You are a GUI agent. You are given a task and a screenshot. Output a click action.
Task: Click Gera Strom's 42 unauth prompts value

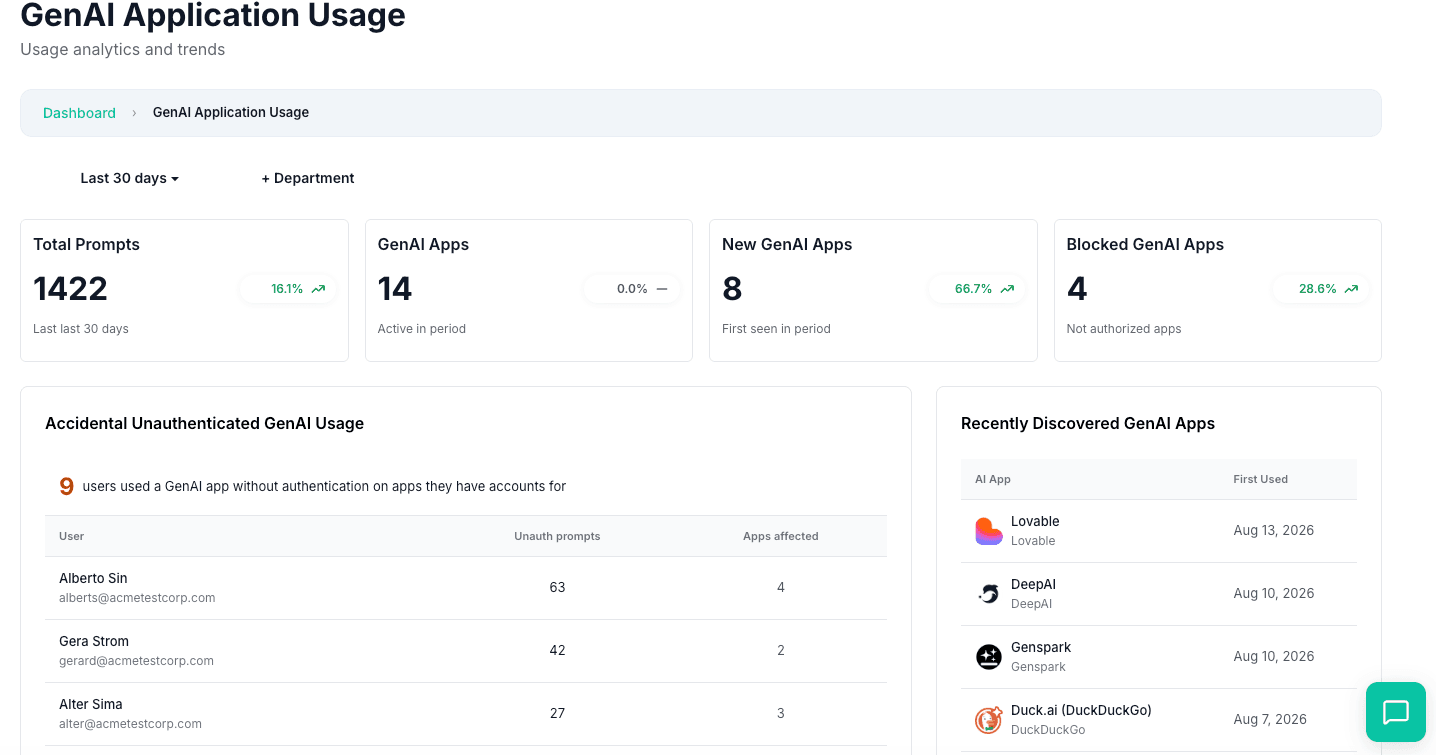(557, 650)
